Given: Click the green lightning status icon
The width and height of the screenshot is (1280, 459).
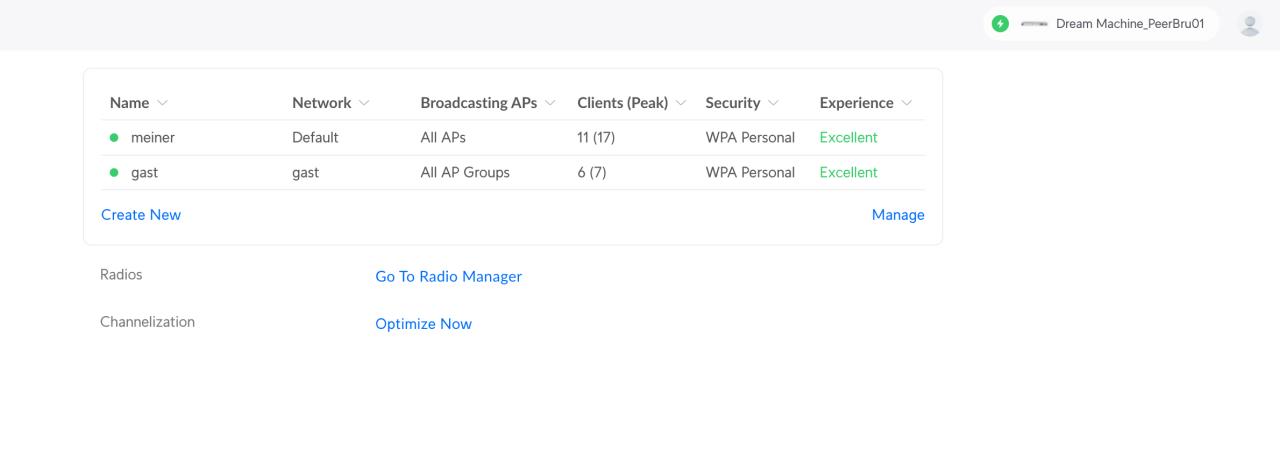Looking at the screenshot, I should coord(1000,24).
